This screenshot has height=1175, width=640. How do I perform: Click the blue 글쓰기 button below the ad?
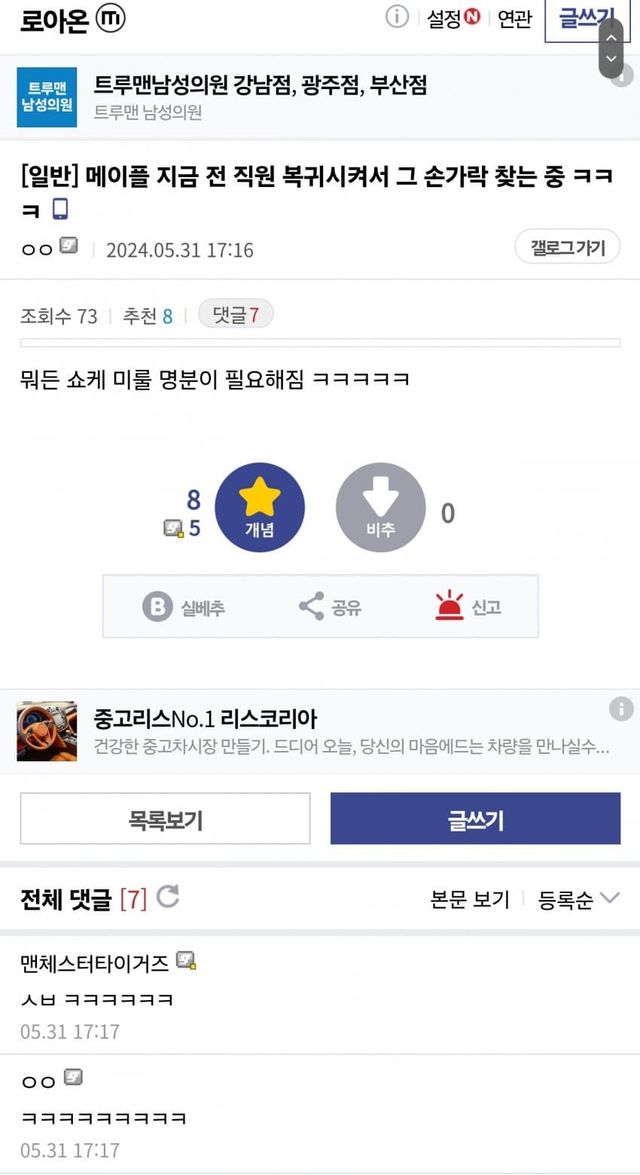click(475, 819)
